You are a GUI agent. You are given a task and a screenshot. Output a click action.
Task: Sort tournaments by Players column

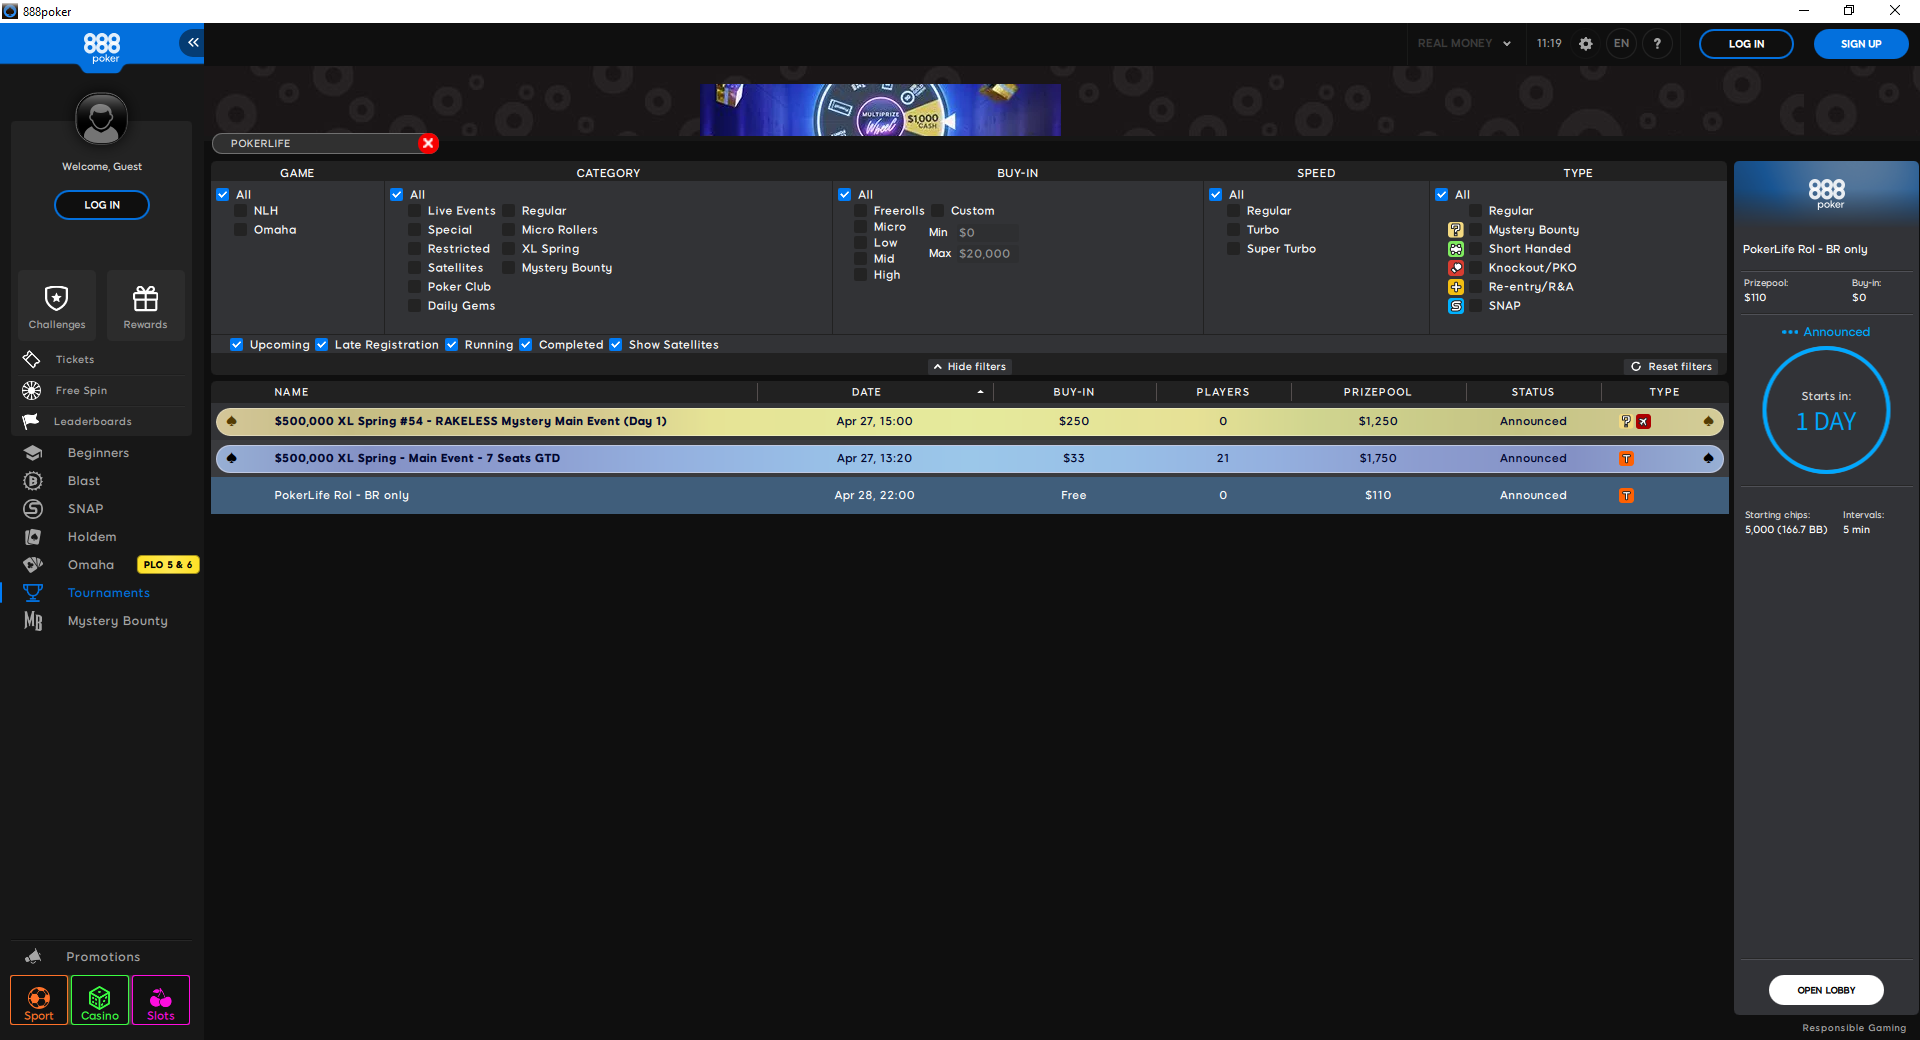tap(1222, 392)
